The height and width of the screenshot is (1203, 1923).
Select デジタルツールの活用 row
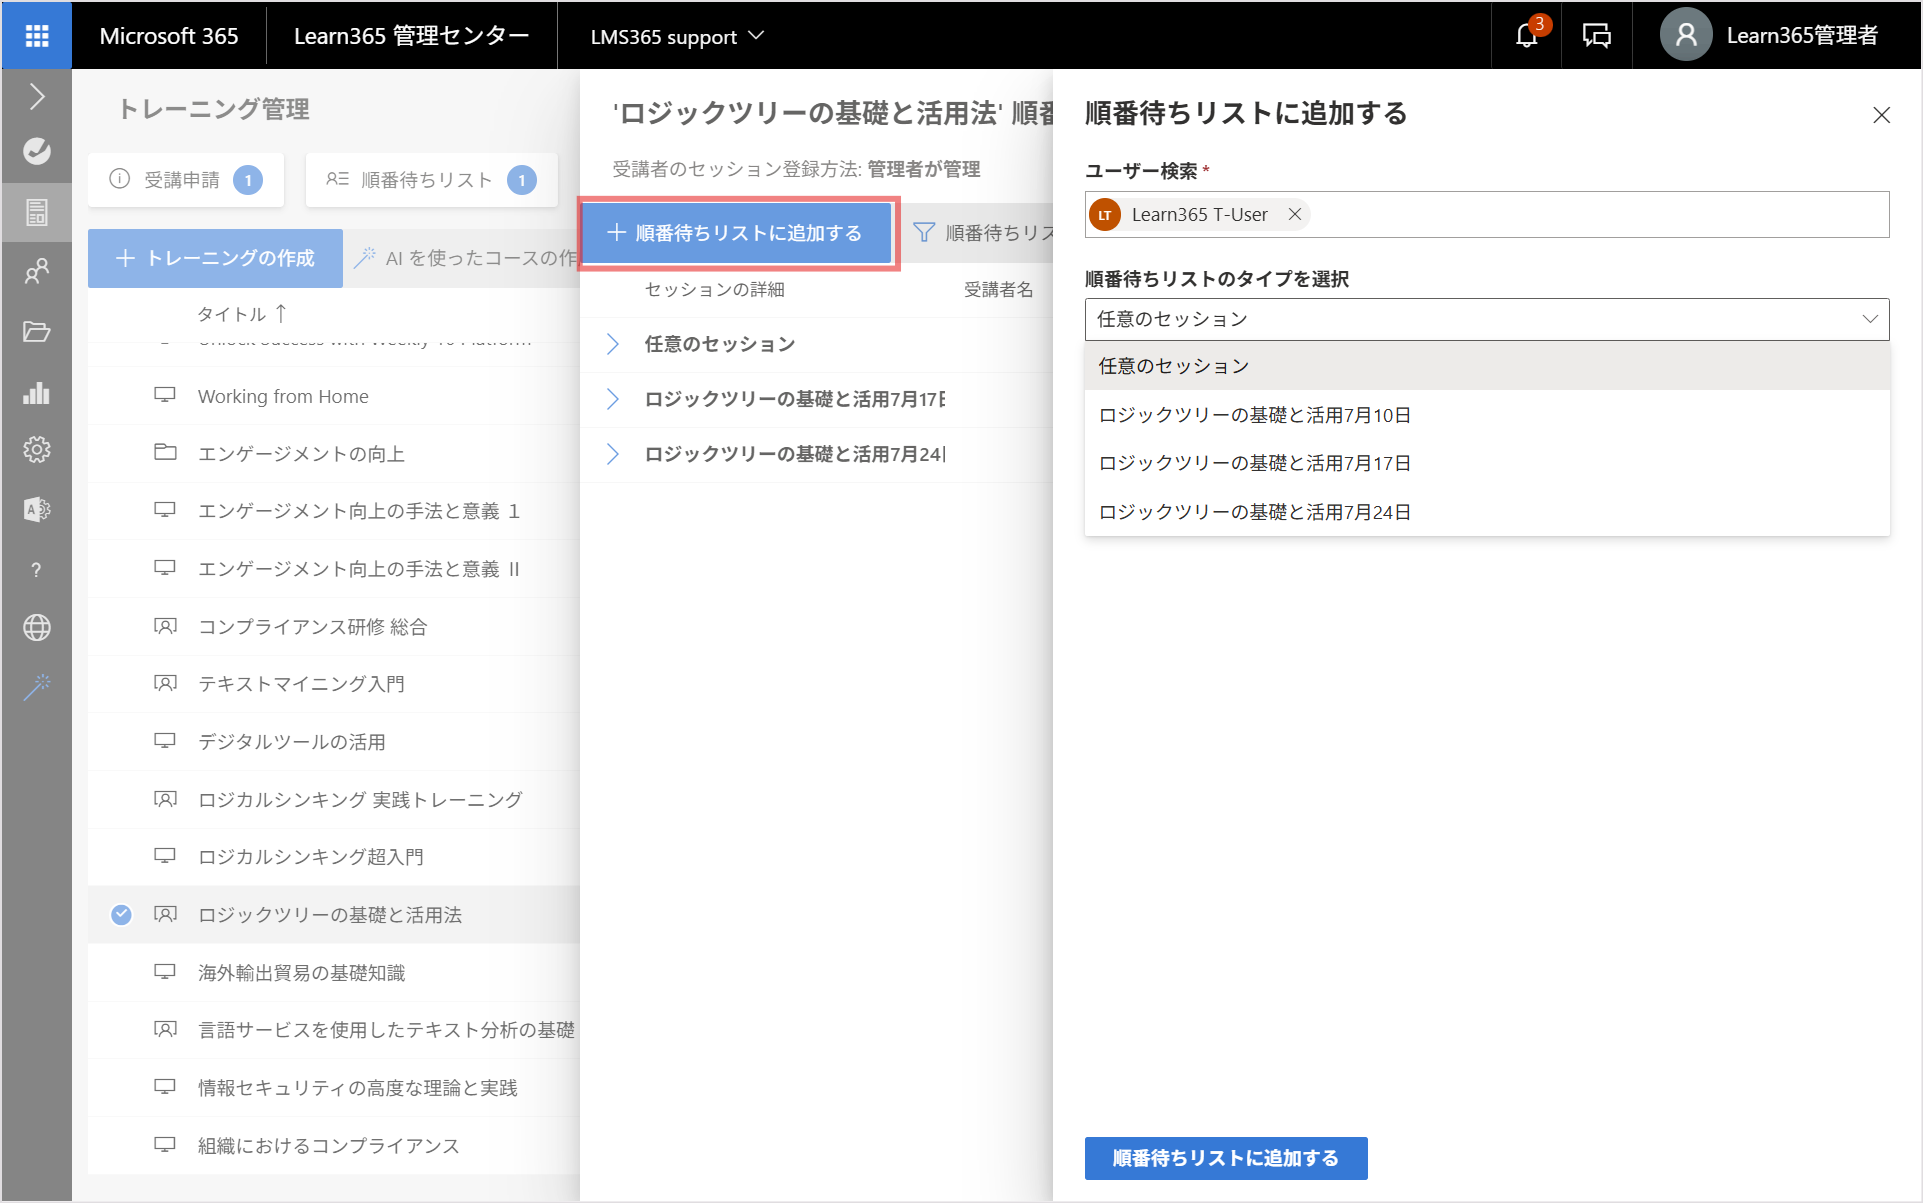[x=334, y=742]
